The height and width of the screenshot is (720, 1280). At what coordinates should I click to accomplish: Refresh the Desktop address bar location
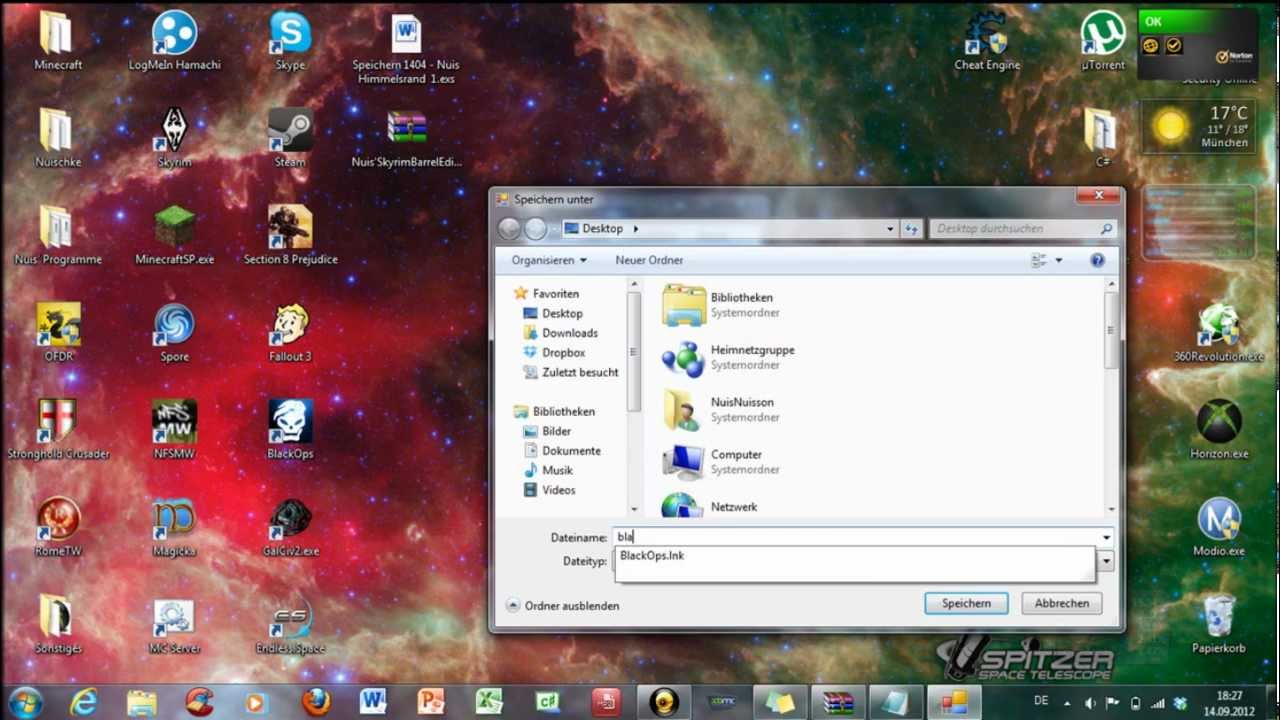coord(911,229)
